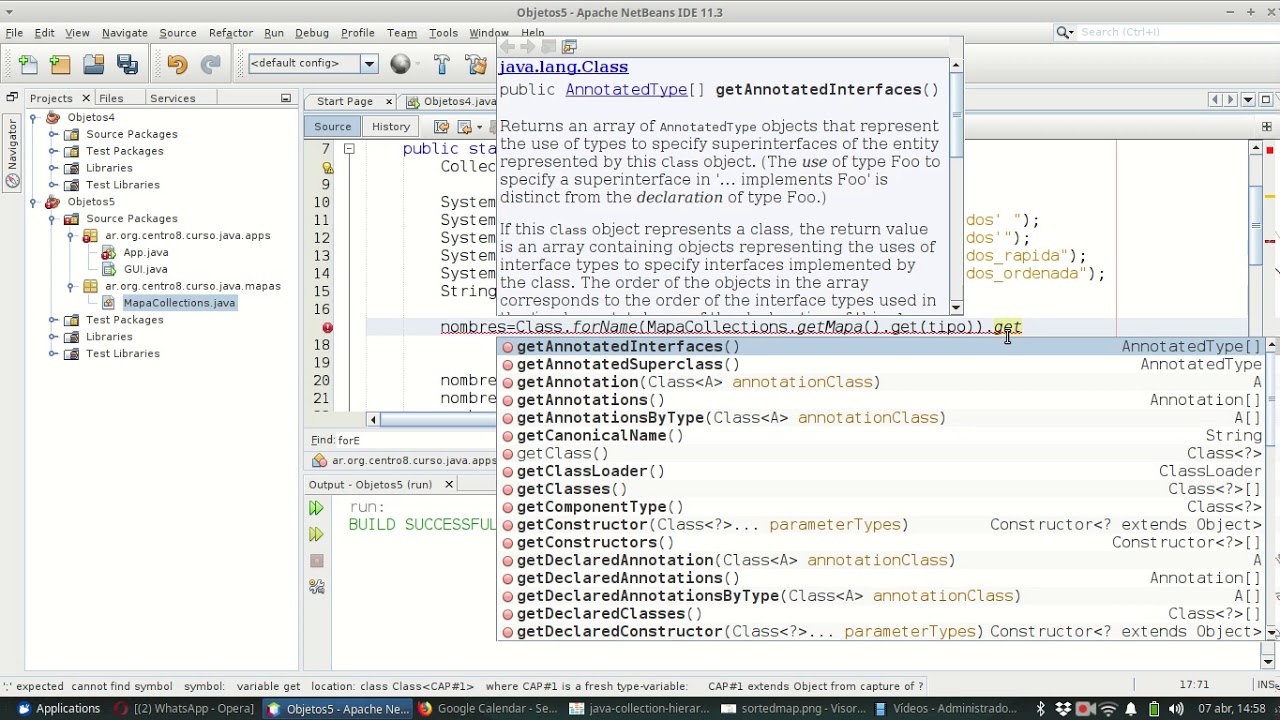Collapse the code fold at line 7

pos(349,149)
